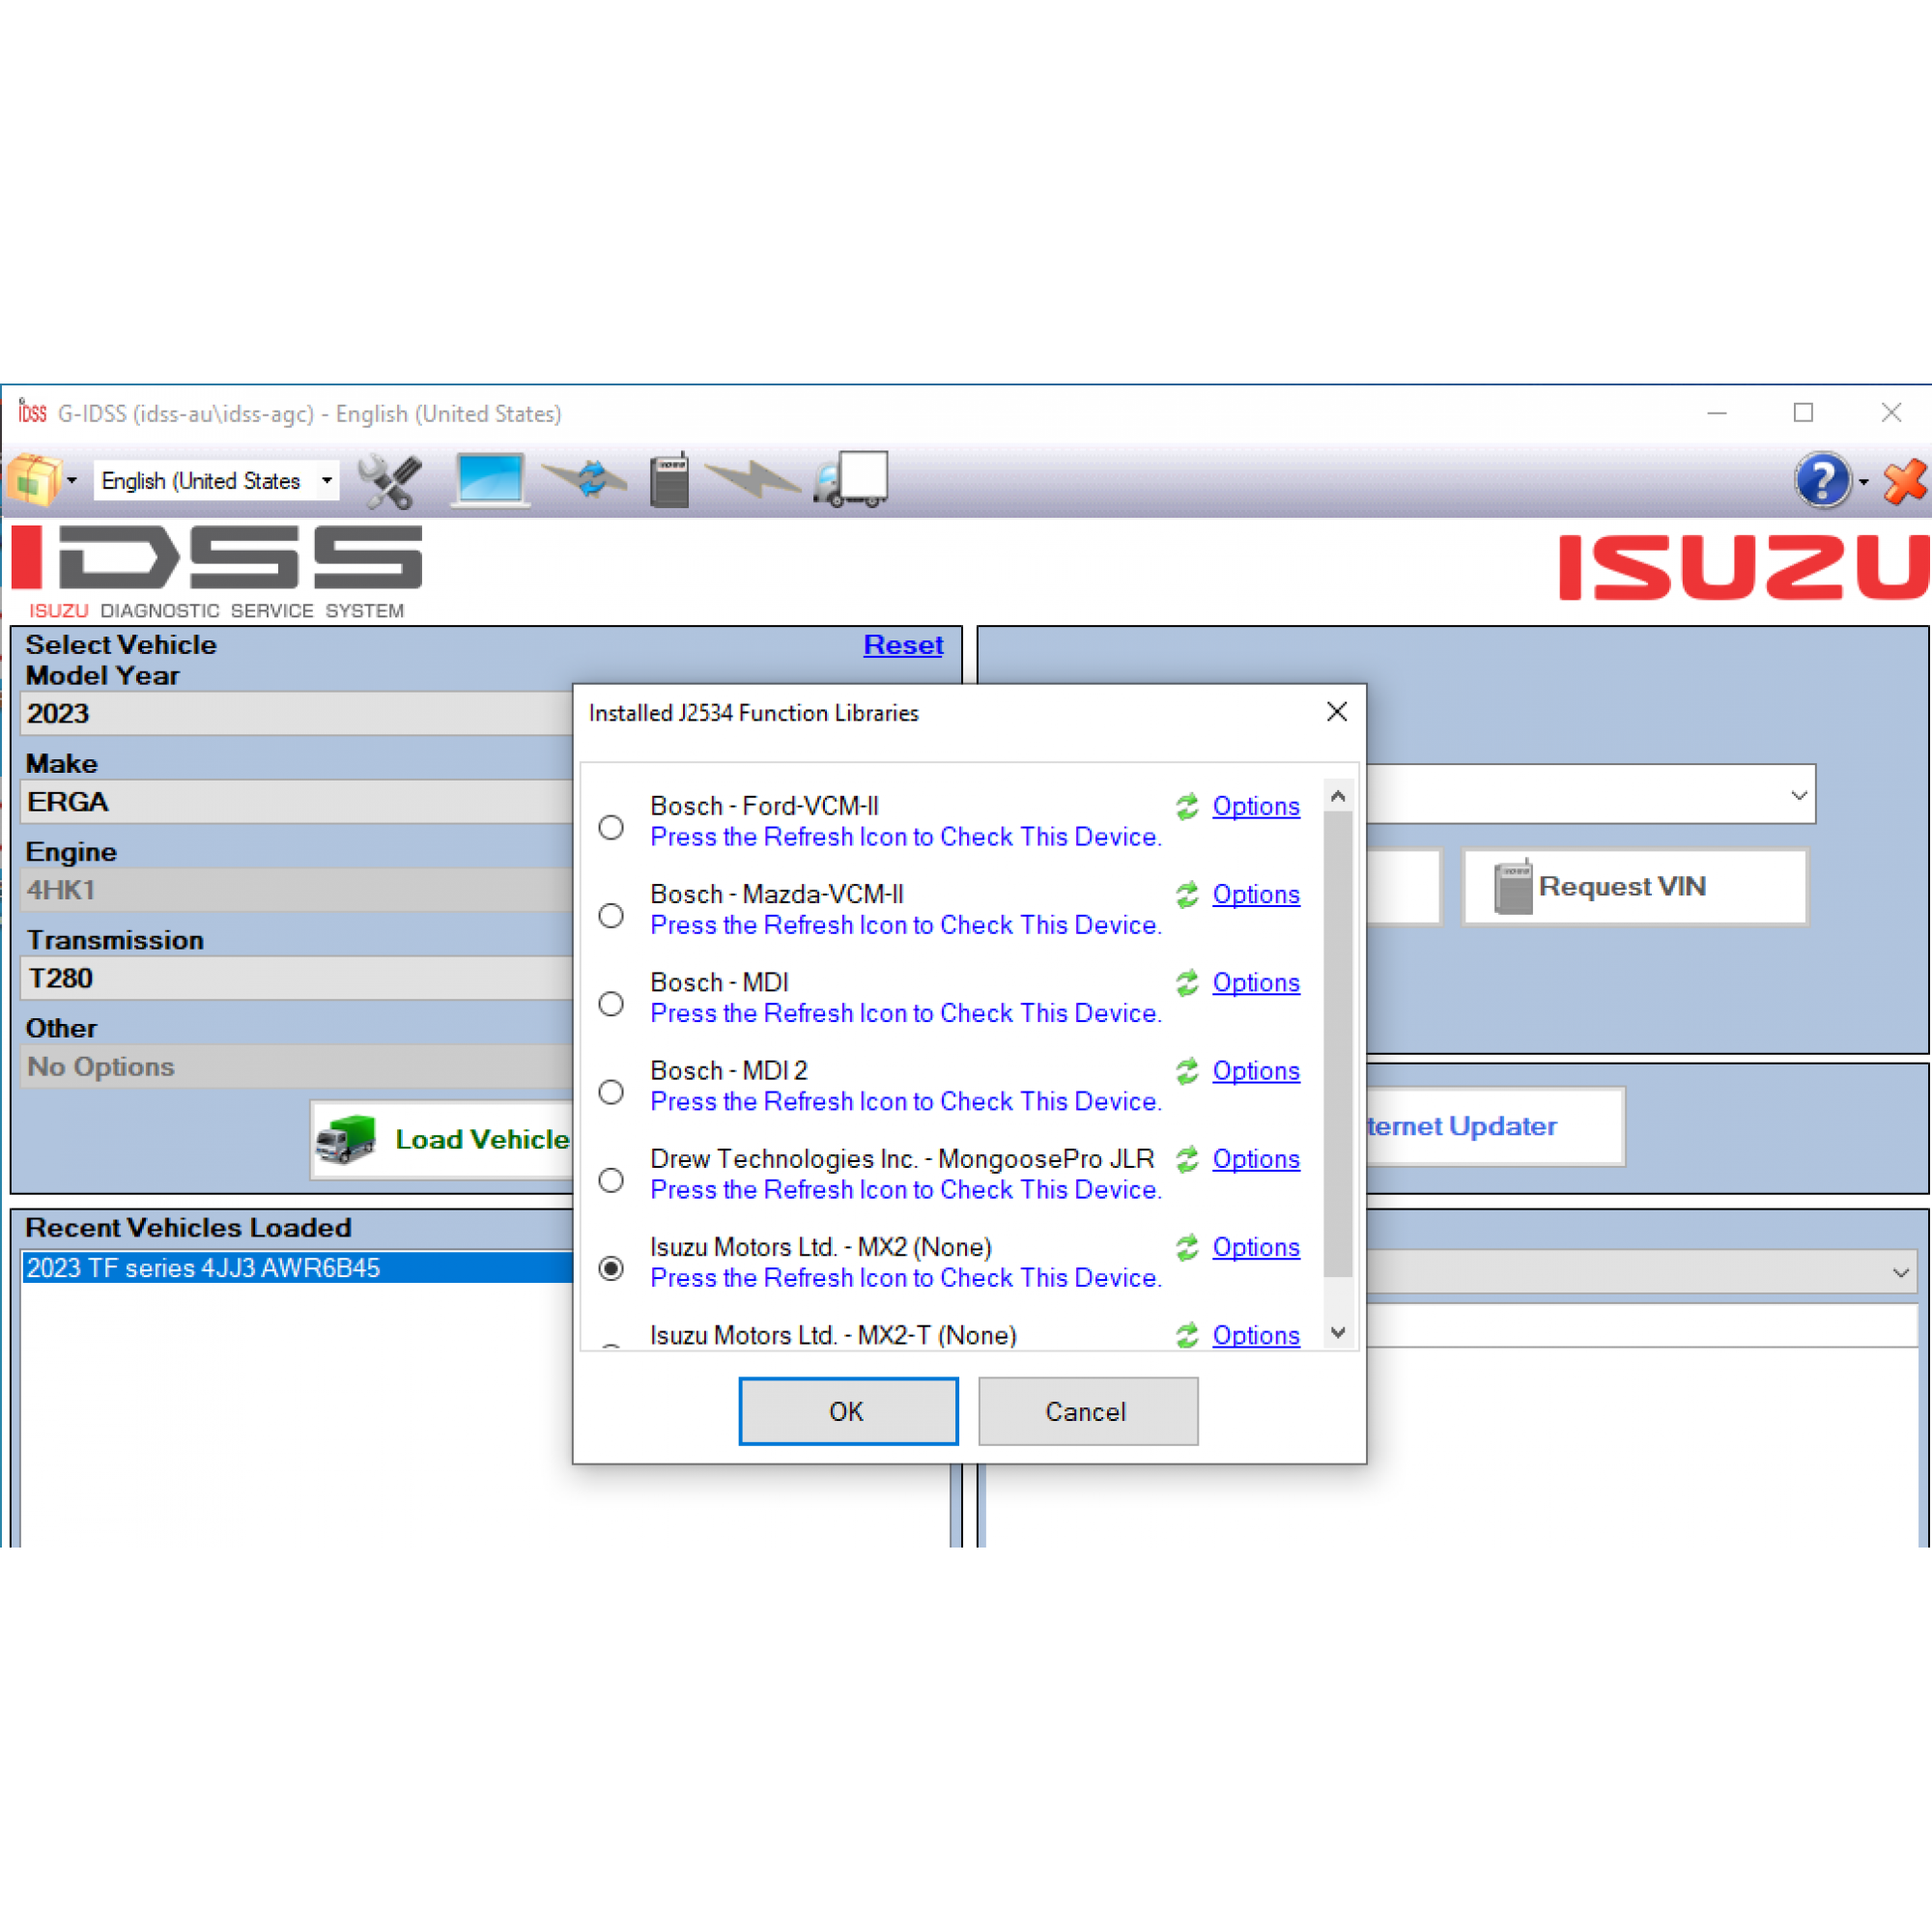
Task: Refresh the Isuzu MX2-T (None) device
Action: coord(1187,1335)
